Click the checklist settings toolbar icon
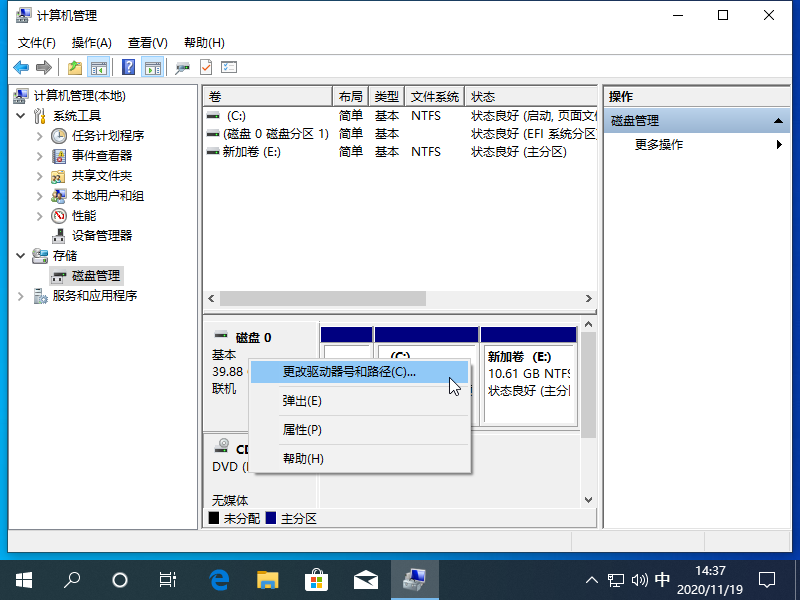 (229, 67)
